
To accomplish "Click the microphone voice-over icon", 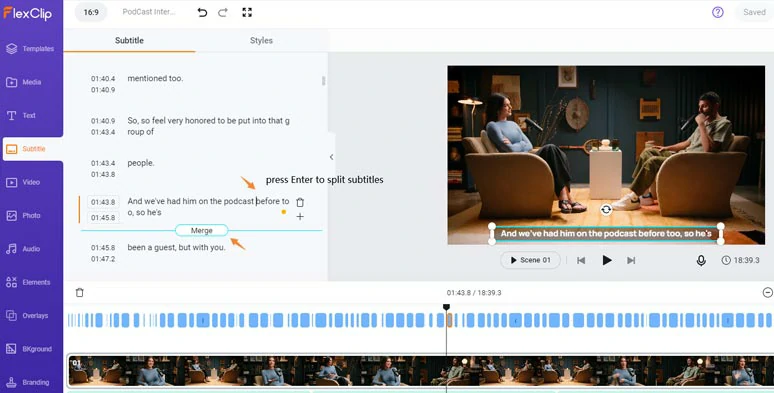I will (701, 260).
